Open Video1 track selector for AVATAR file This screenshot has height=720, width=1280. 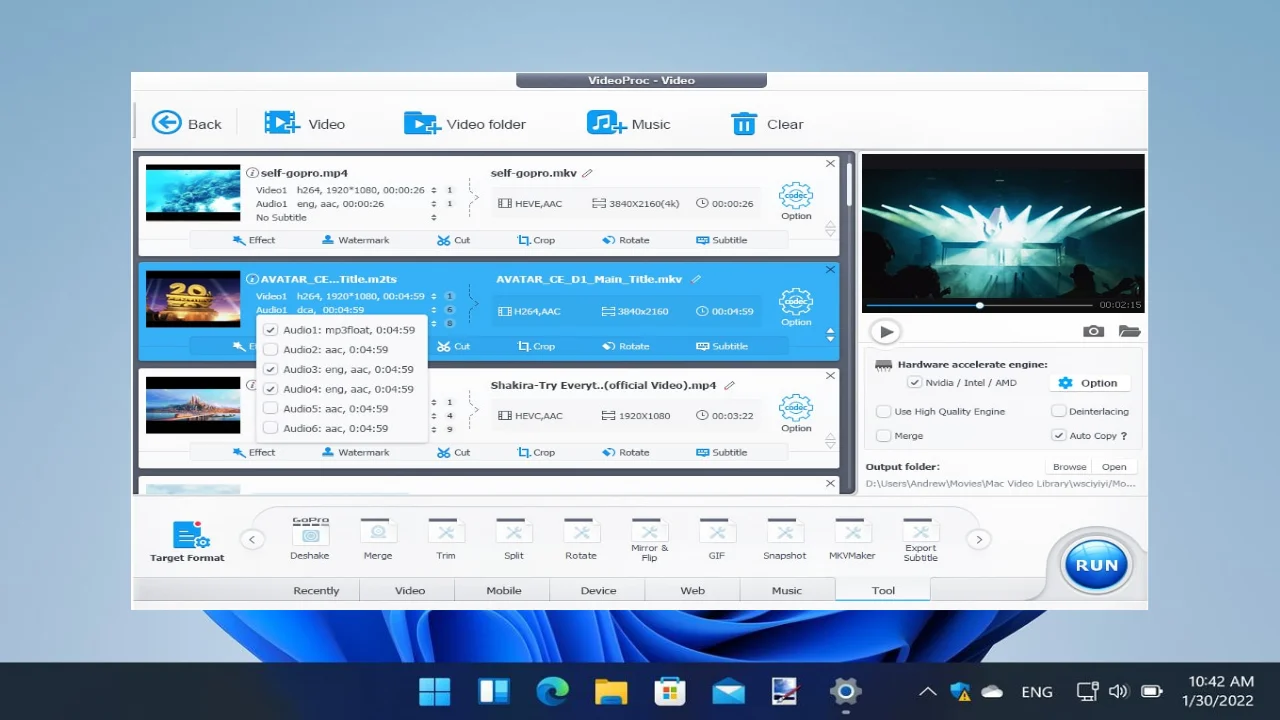tap(434, 296)
